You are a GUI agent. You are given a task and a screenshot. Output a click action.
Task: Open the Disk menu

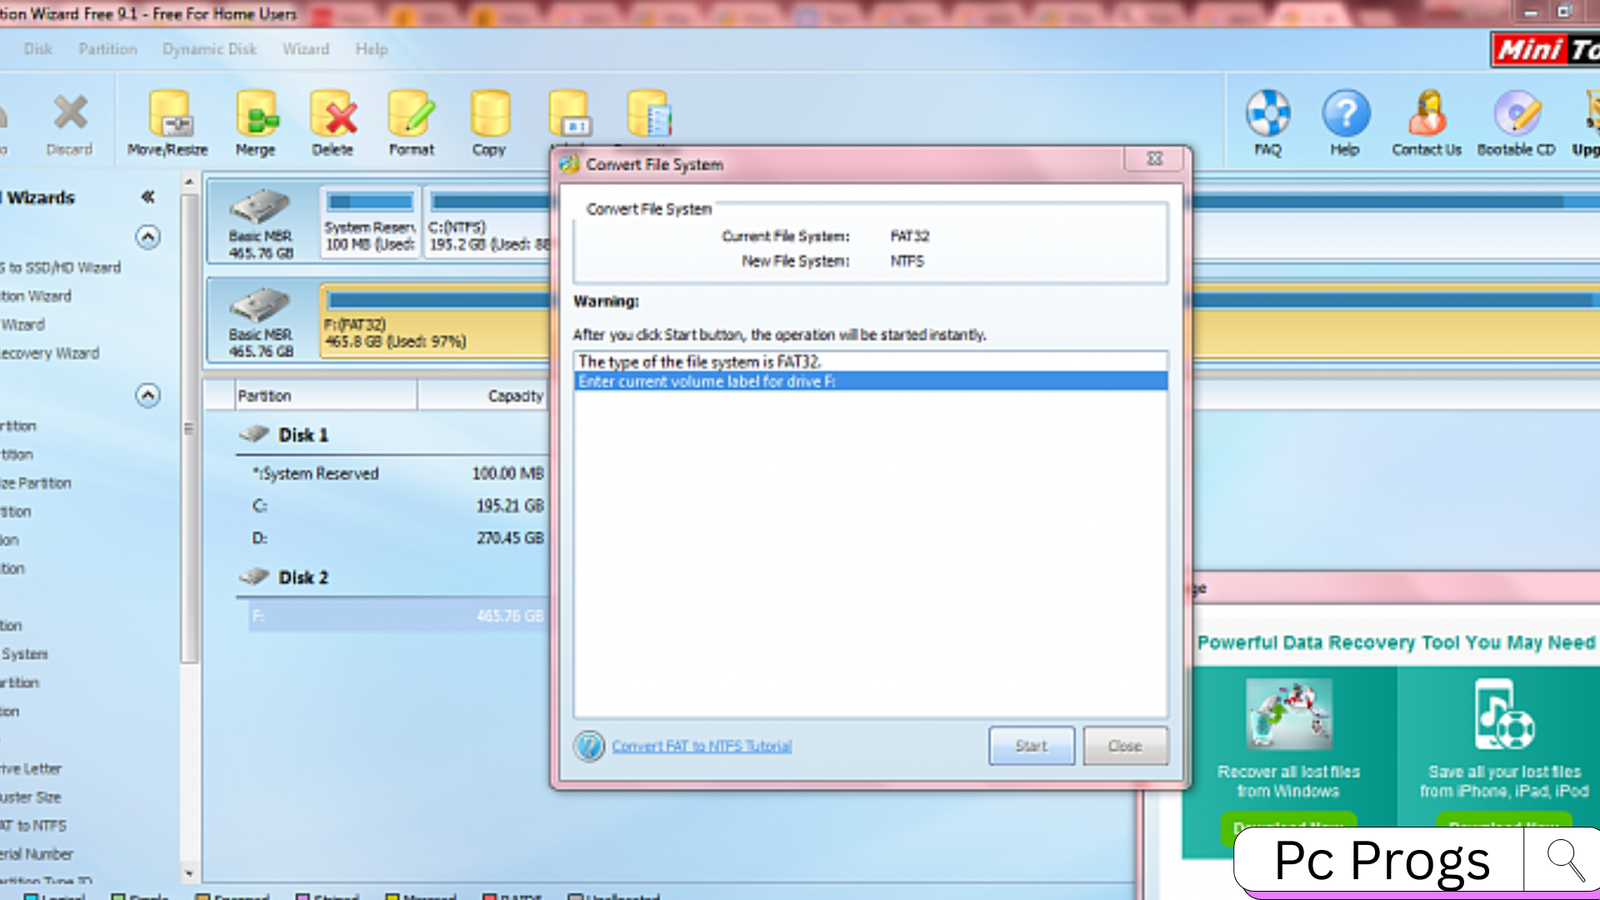[x=38, y=49]
